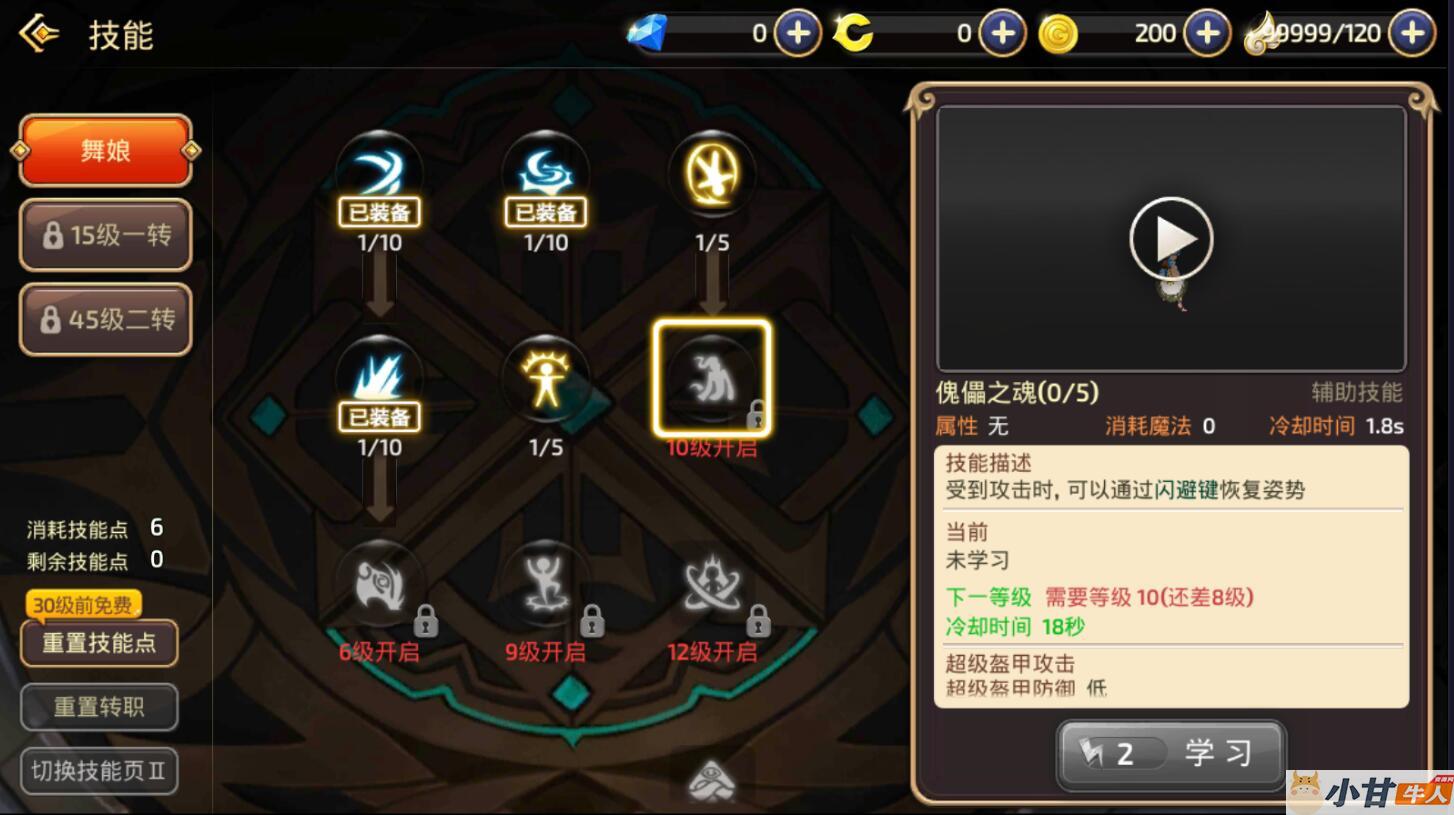1454x815 pixels.
Task: Open the locked 45级二转 tab
Action: coord(105,319)
